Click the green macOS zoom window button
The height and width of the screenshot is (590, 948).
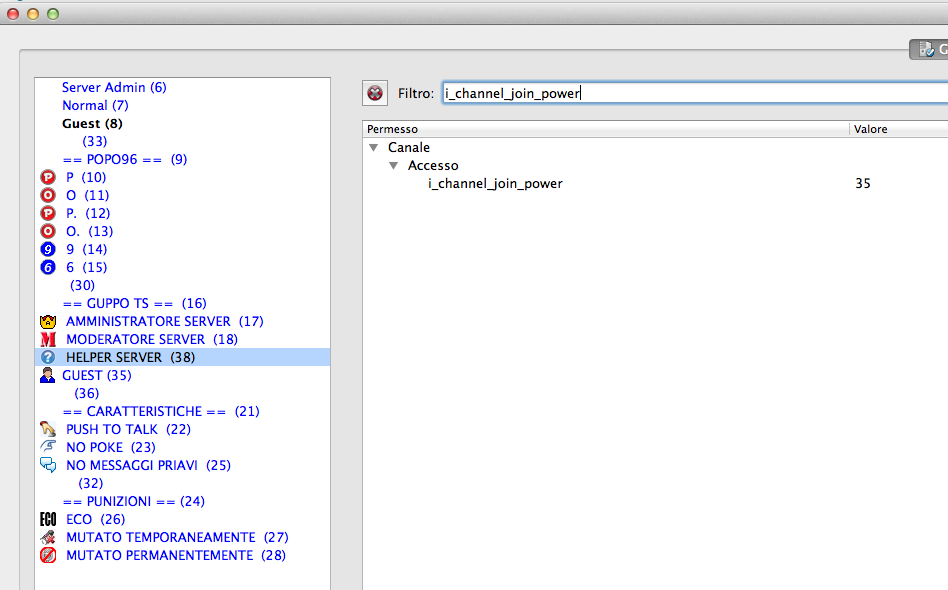point(53,14)
